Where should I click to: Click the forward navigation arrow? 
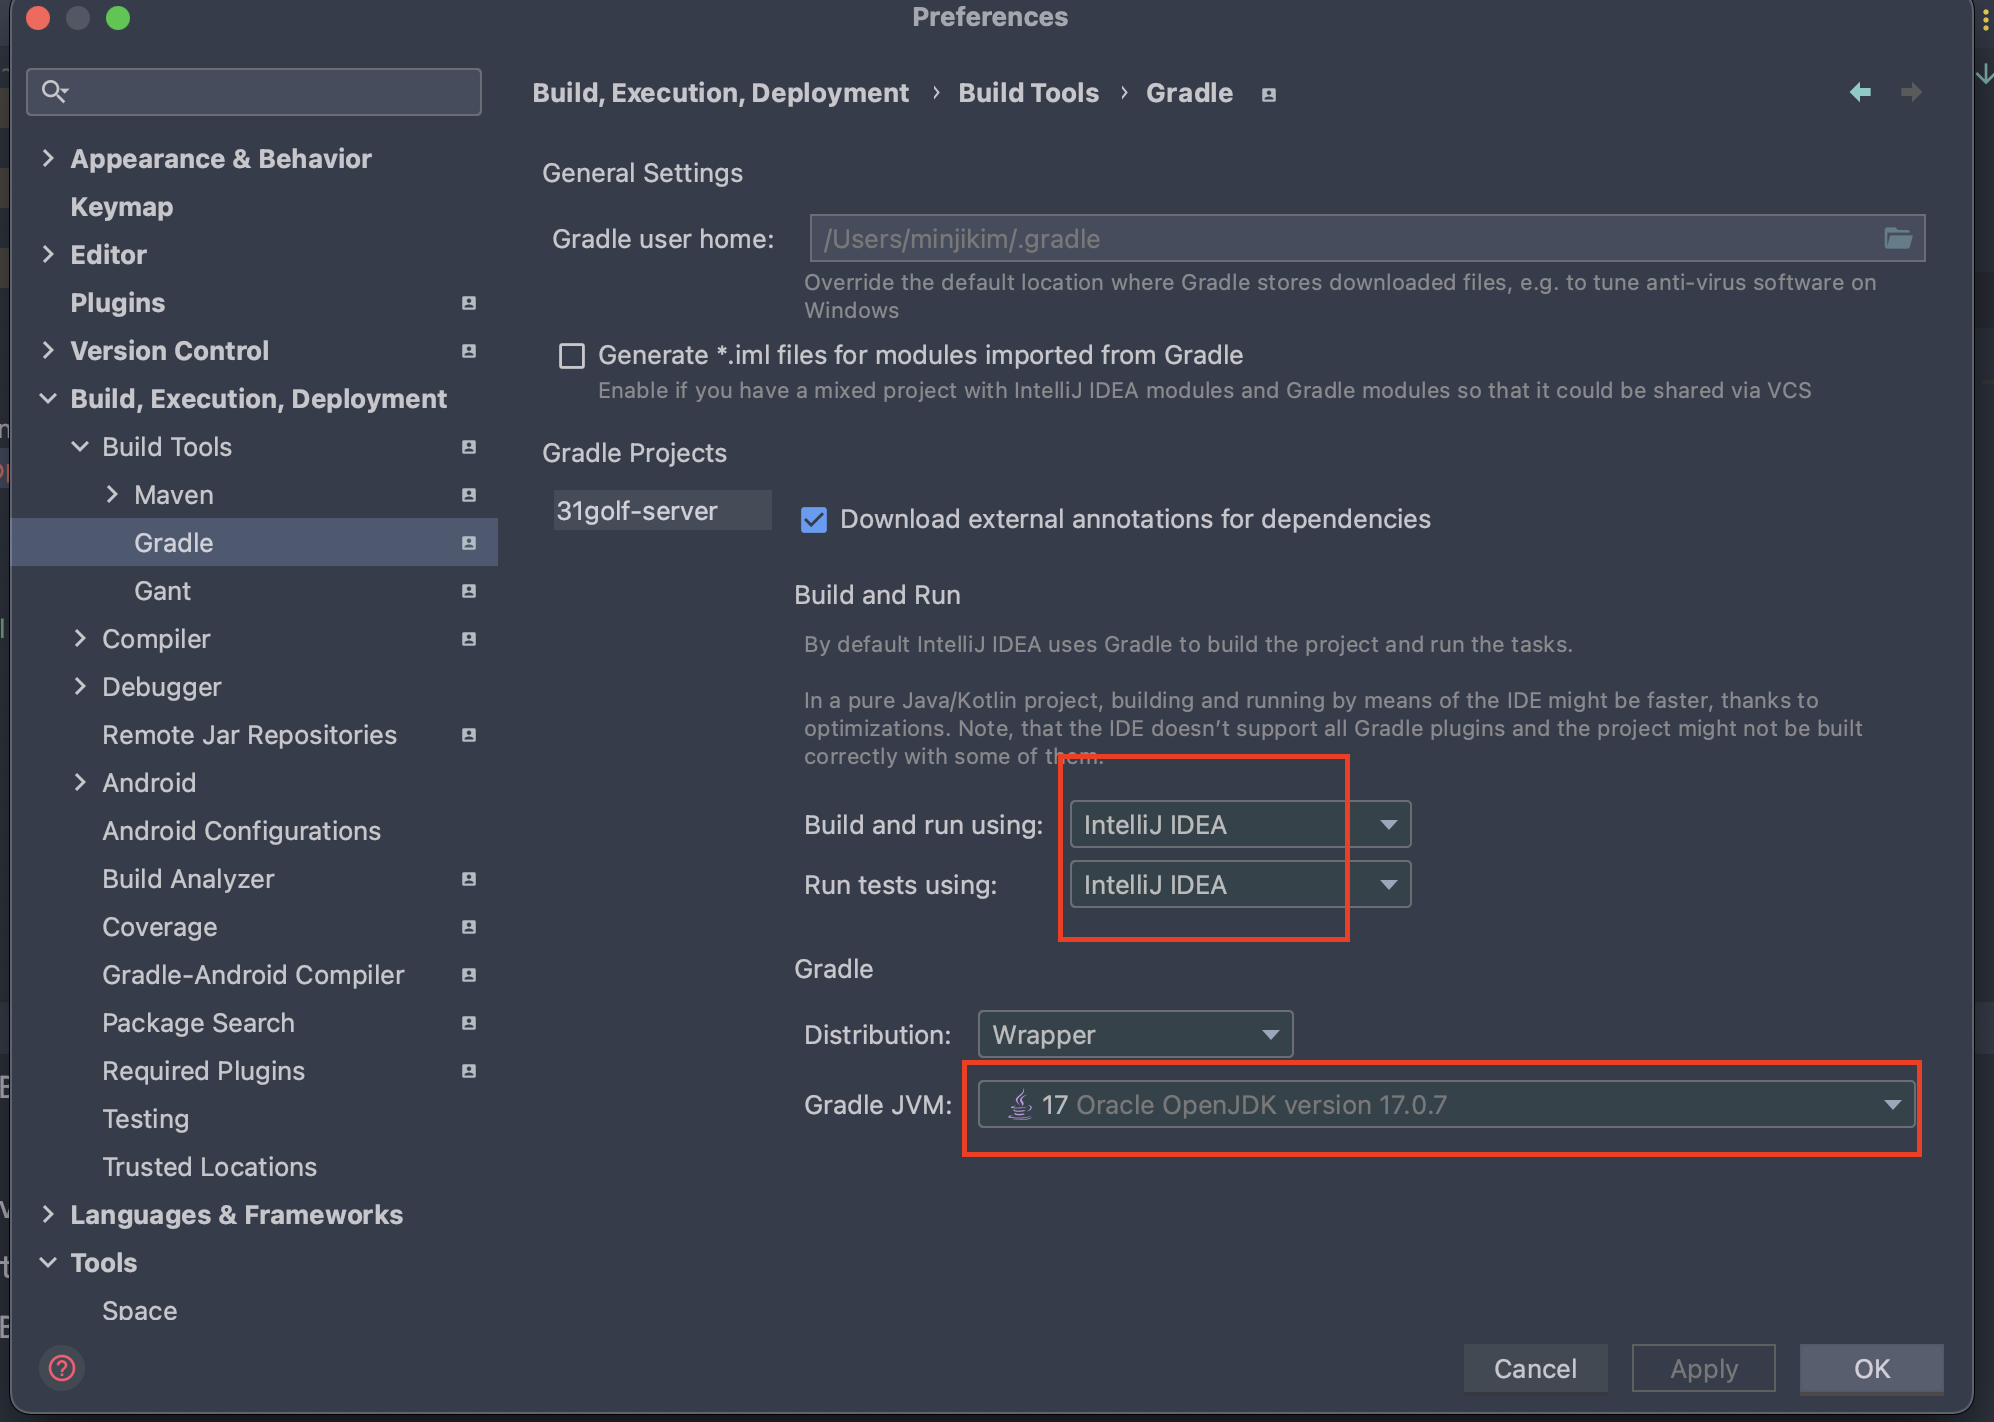(x=1911, y=92)
